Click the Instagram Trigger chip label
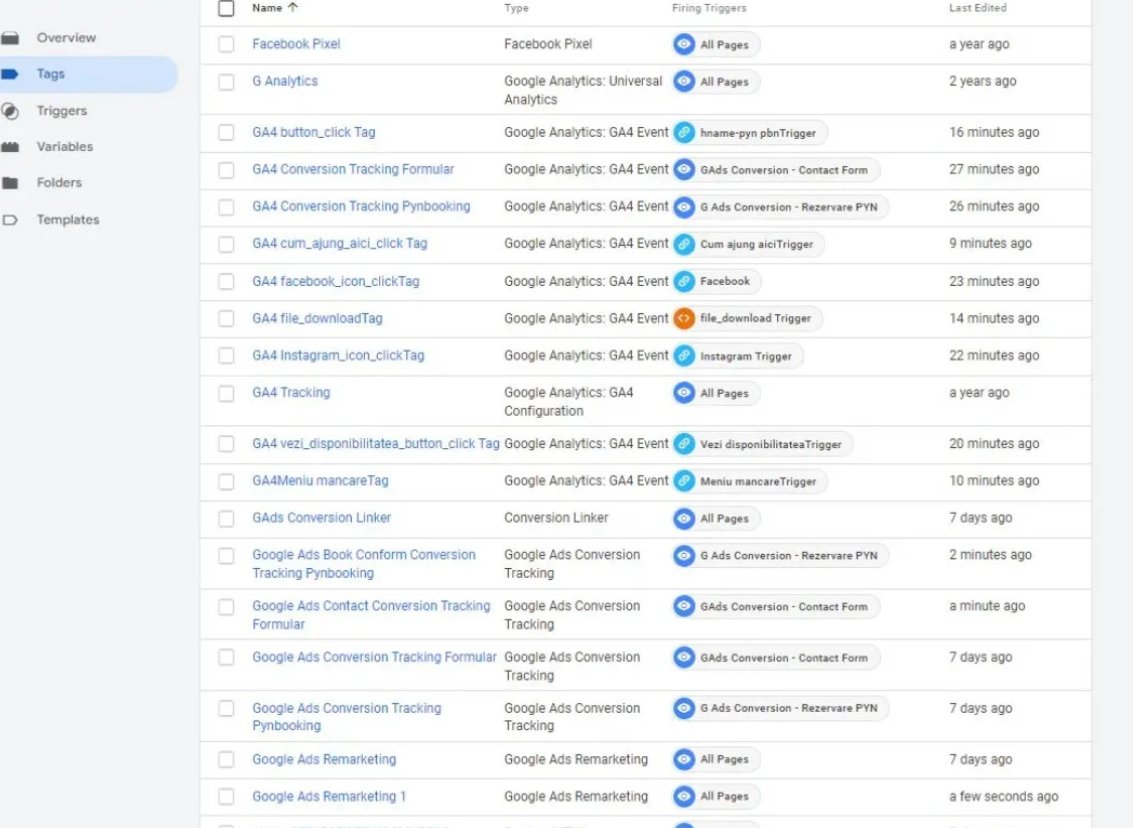This screenshot has width=1133, height=828. [746, 356]
